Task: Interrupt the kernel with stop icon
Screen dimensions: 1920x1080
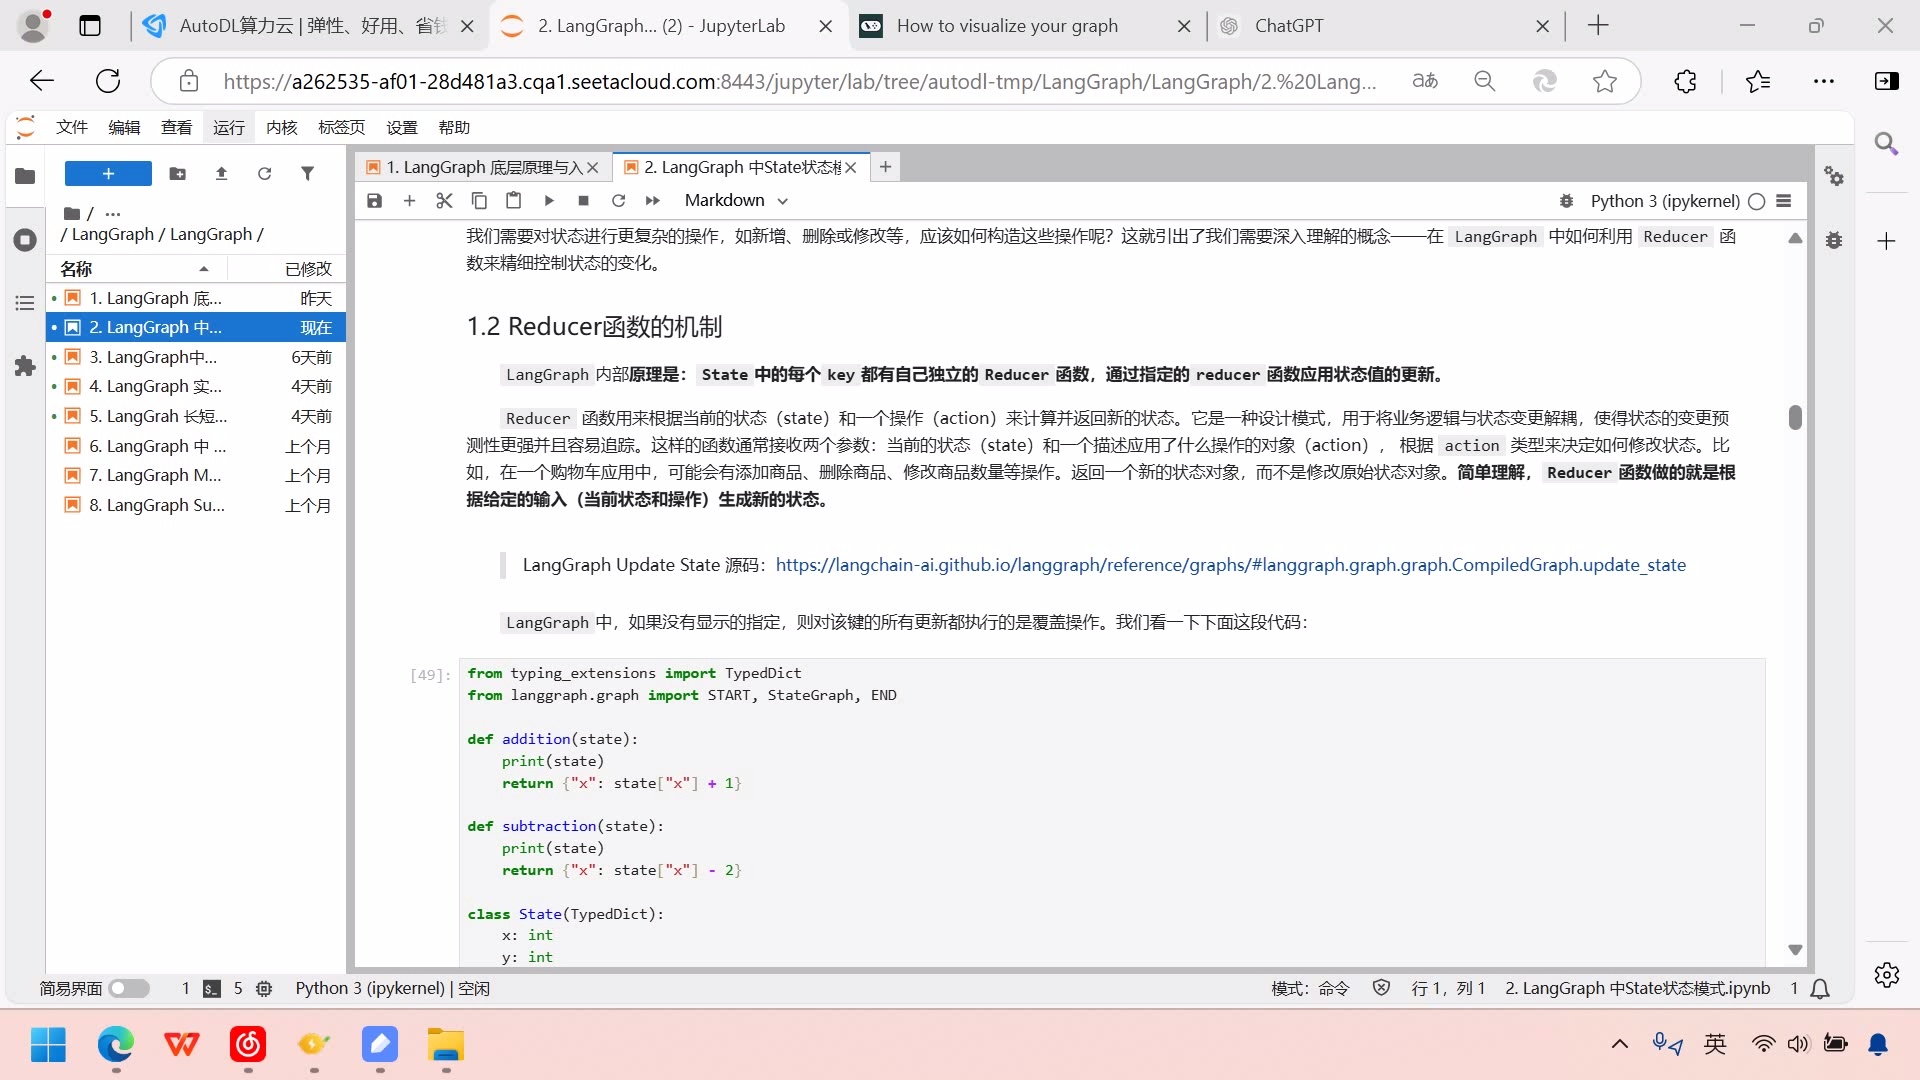Action: (584, 200)
